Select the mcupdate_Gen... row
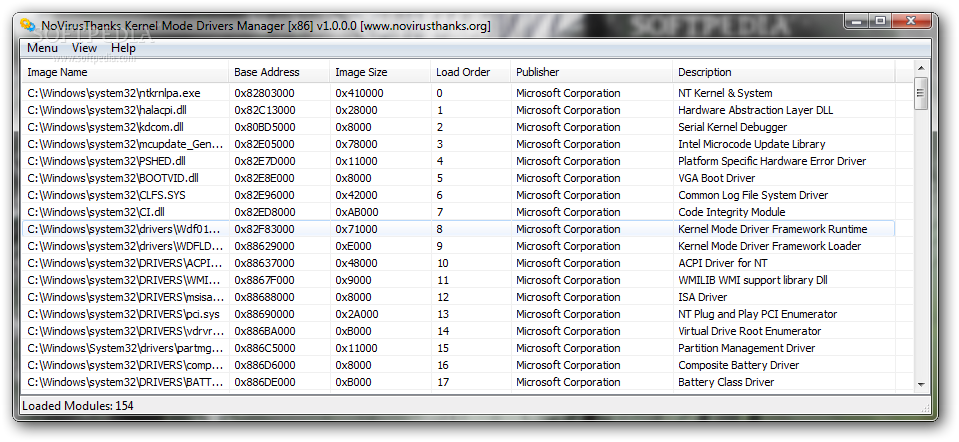The width and height of the screenshot is (959, 442). tap(458, 144)
